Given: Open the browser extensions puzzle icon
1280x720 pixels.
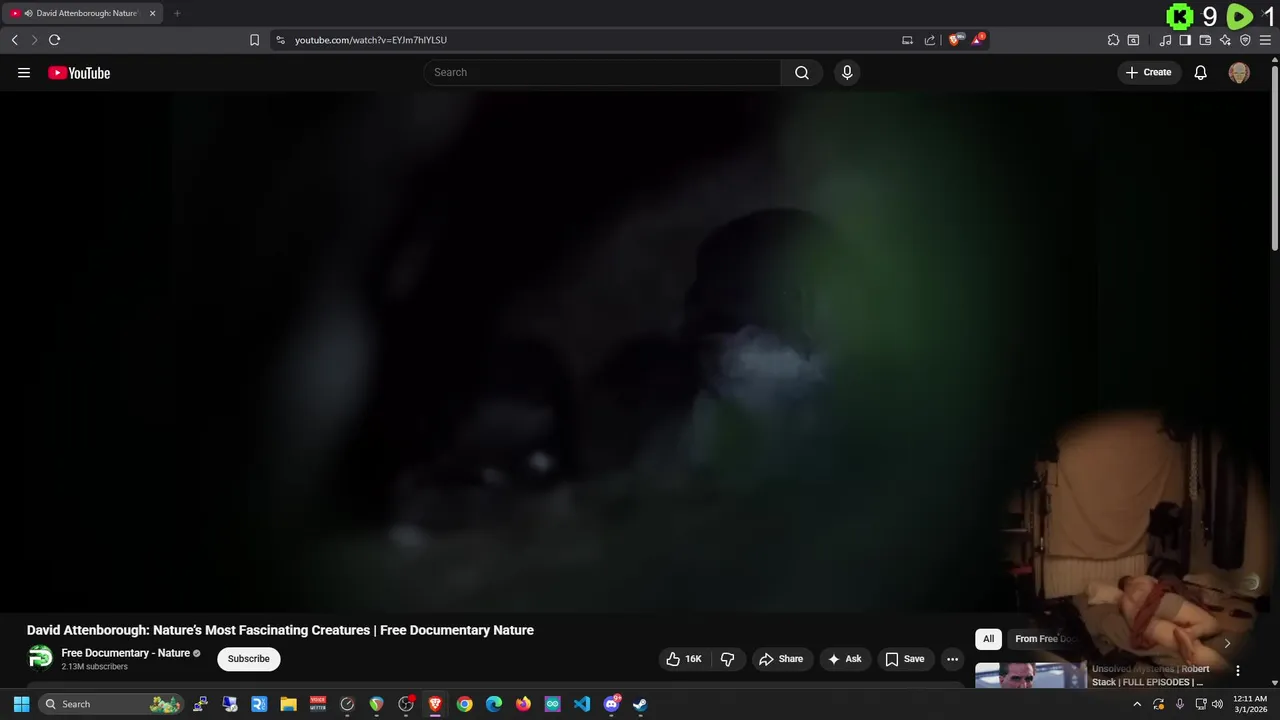Looking at the screenshot, I should click(1113, 40).
